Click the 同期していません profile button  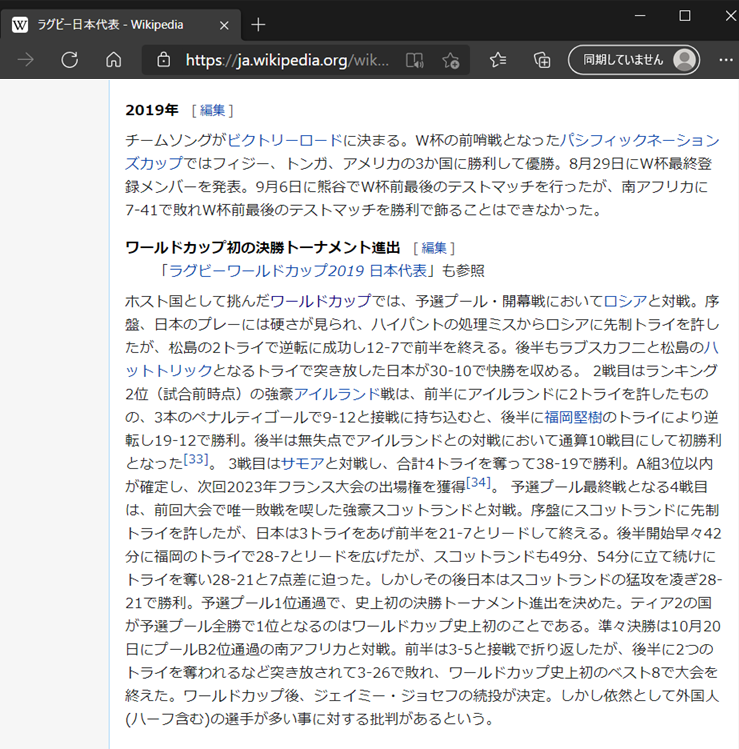click(x=634, y=60)
